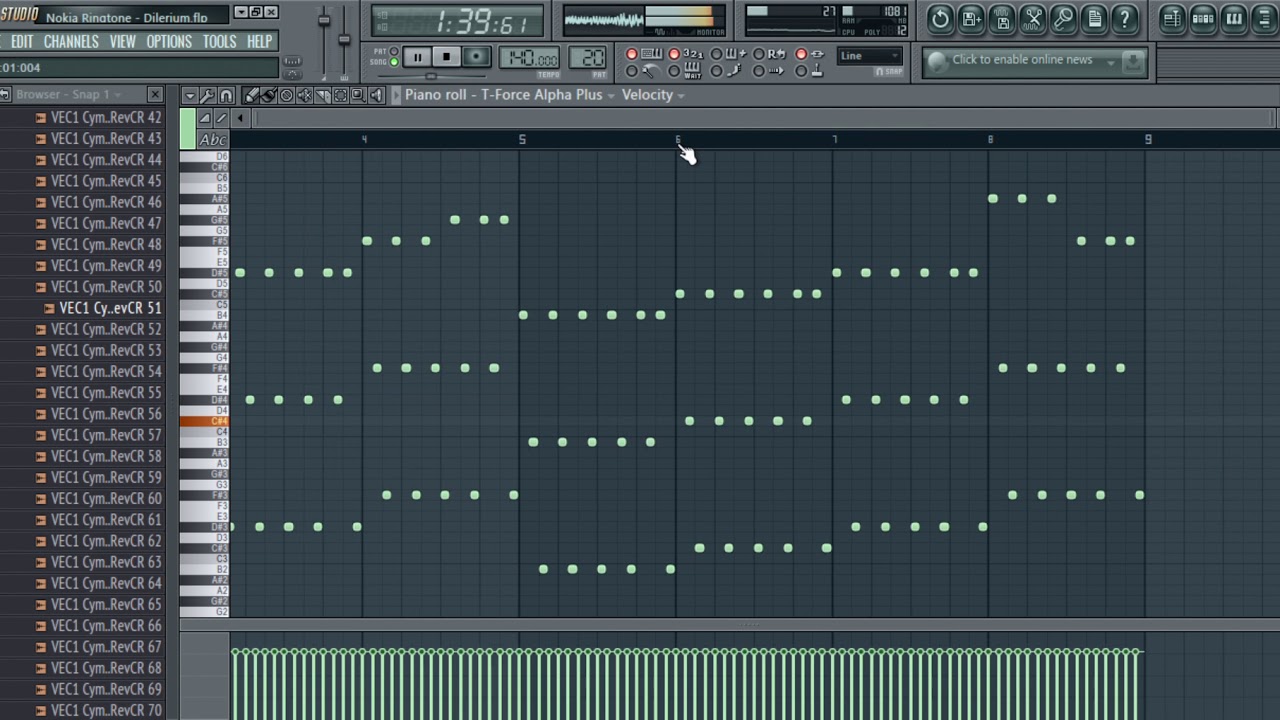Viewport: 1280px width, 720px height.
Task: Show the Step Sequencer window
Action: pyautogui.click(x=1203, y=18)
